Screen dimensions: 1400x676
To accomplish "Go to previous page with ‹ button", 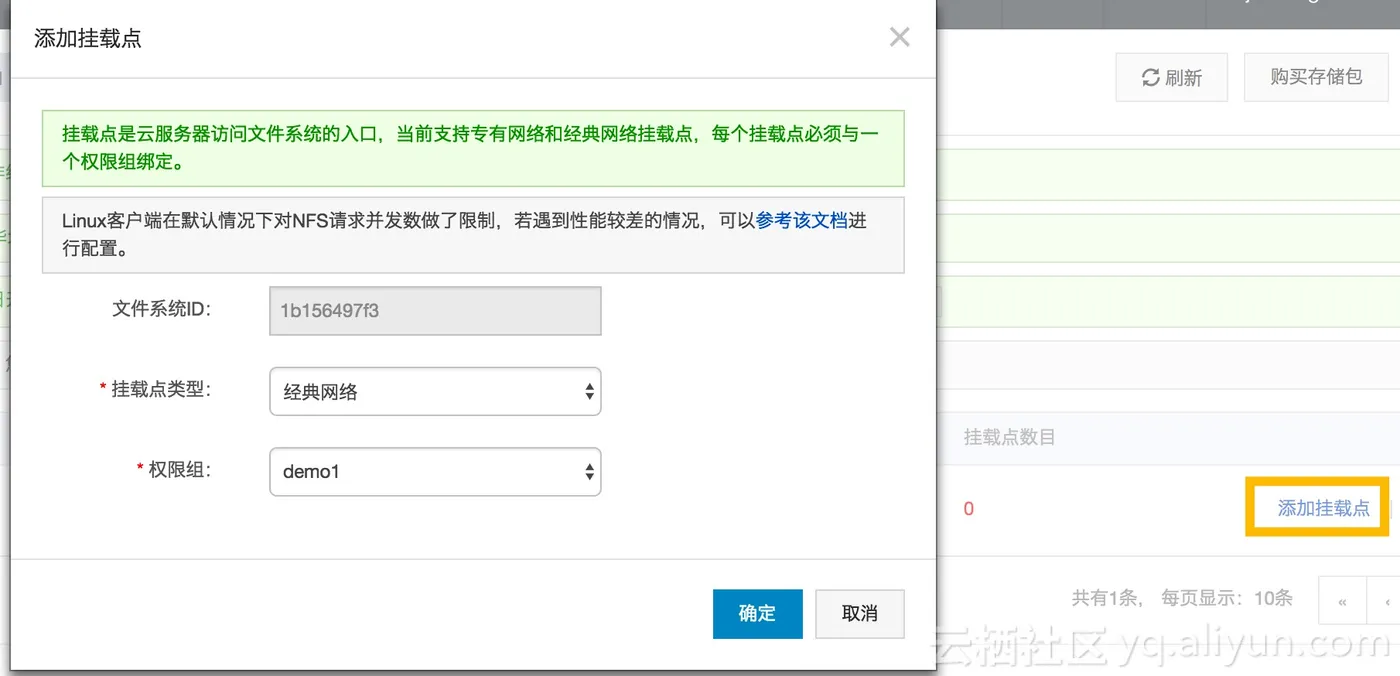I will coord(1386,601).
